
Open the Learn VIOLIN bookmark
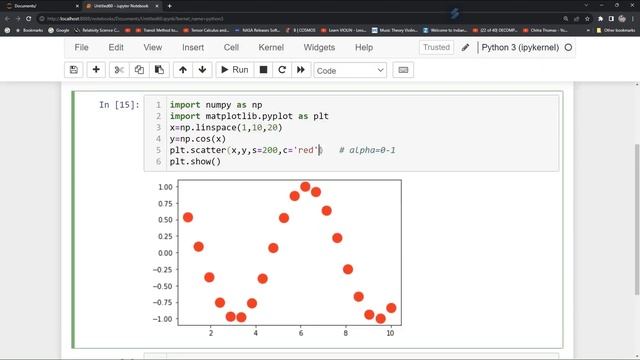coord(343,30)
